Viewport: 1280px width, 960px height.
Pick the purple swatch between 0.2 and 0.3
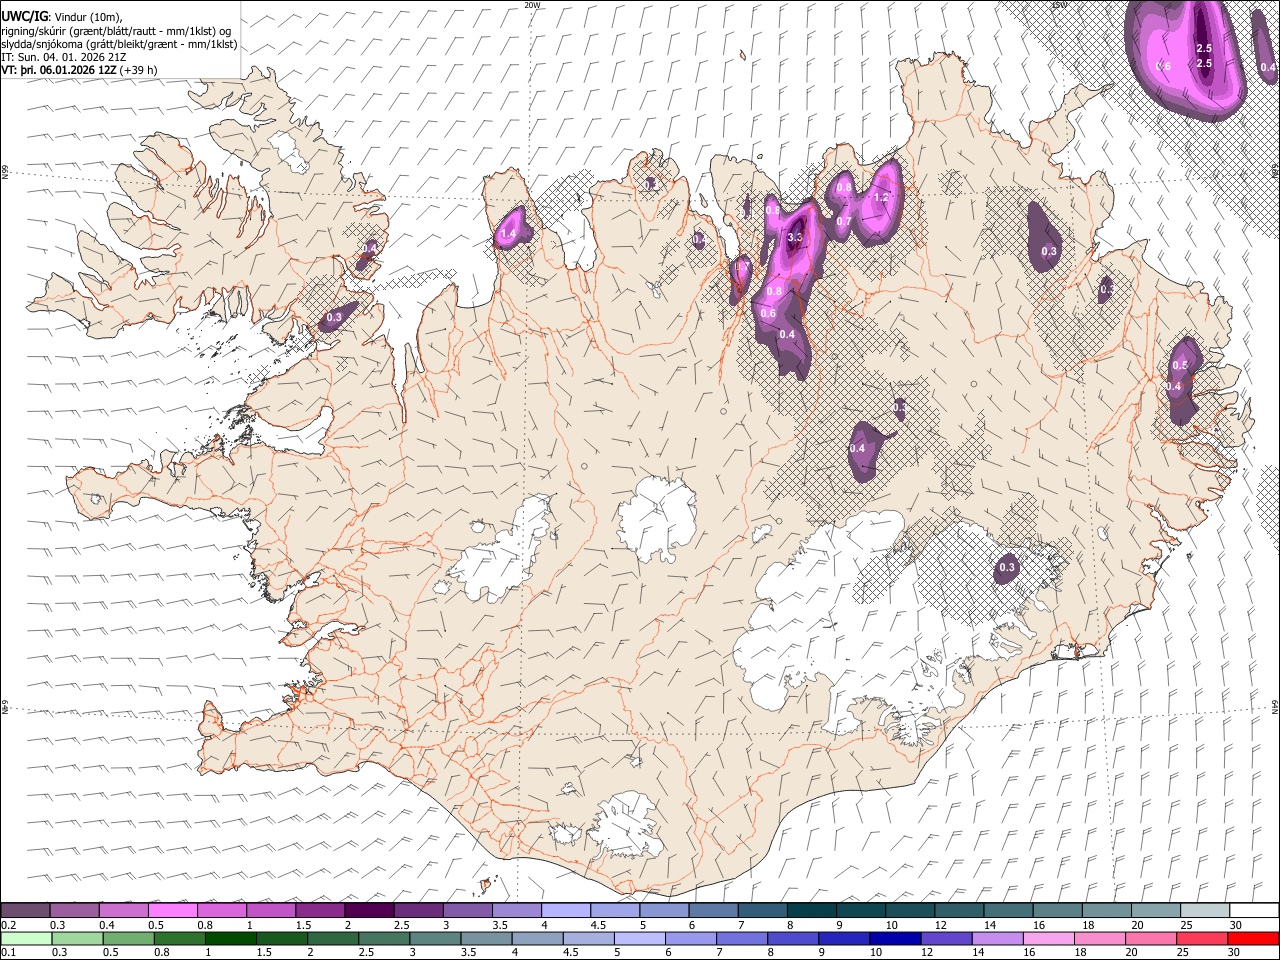click(25, 911)
